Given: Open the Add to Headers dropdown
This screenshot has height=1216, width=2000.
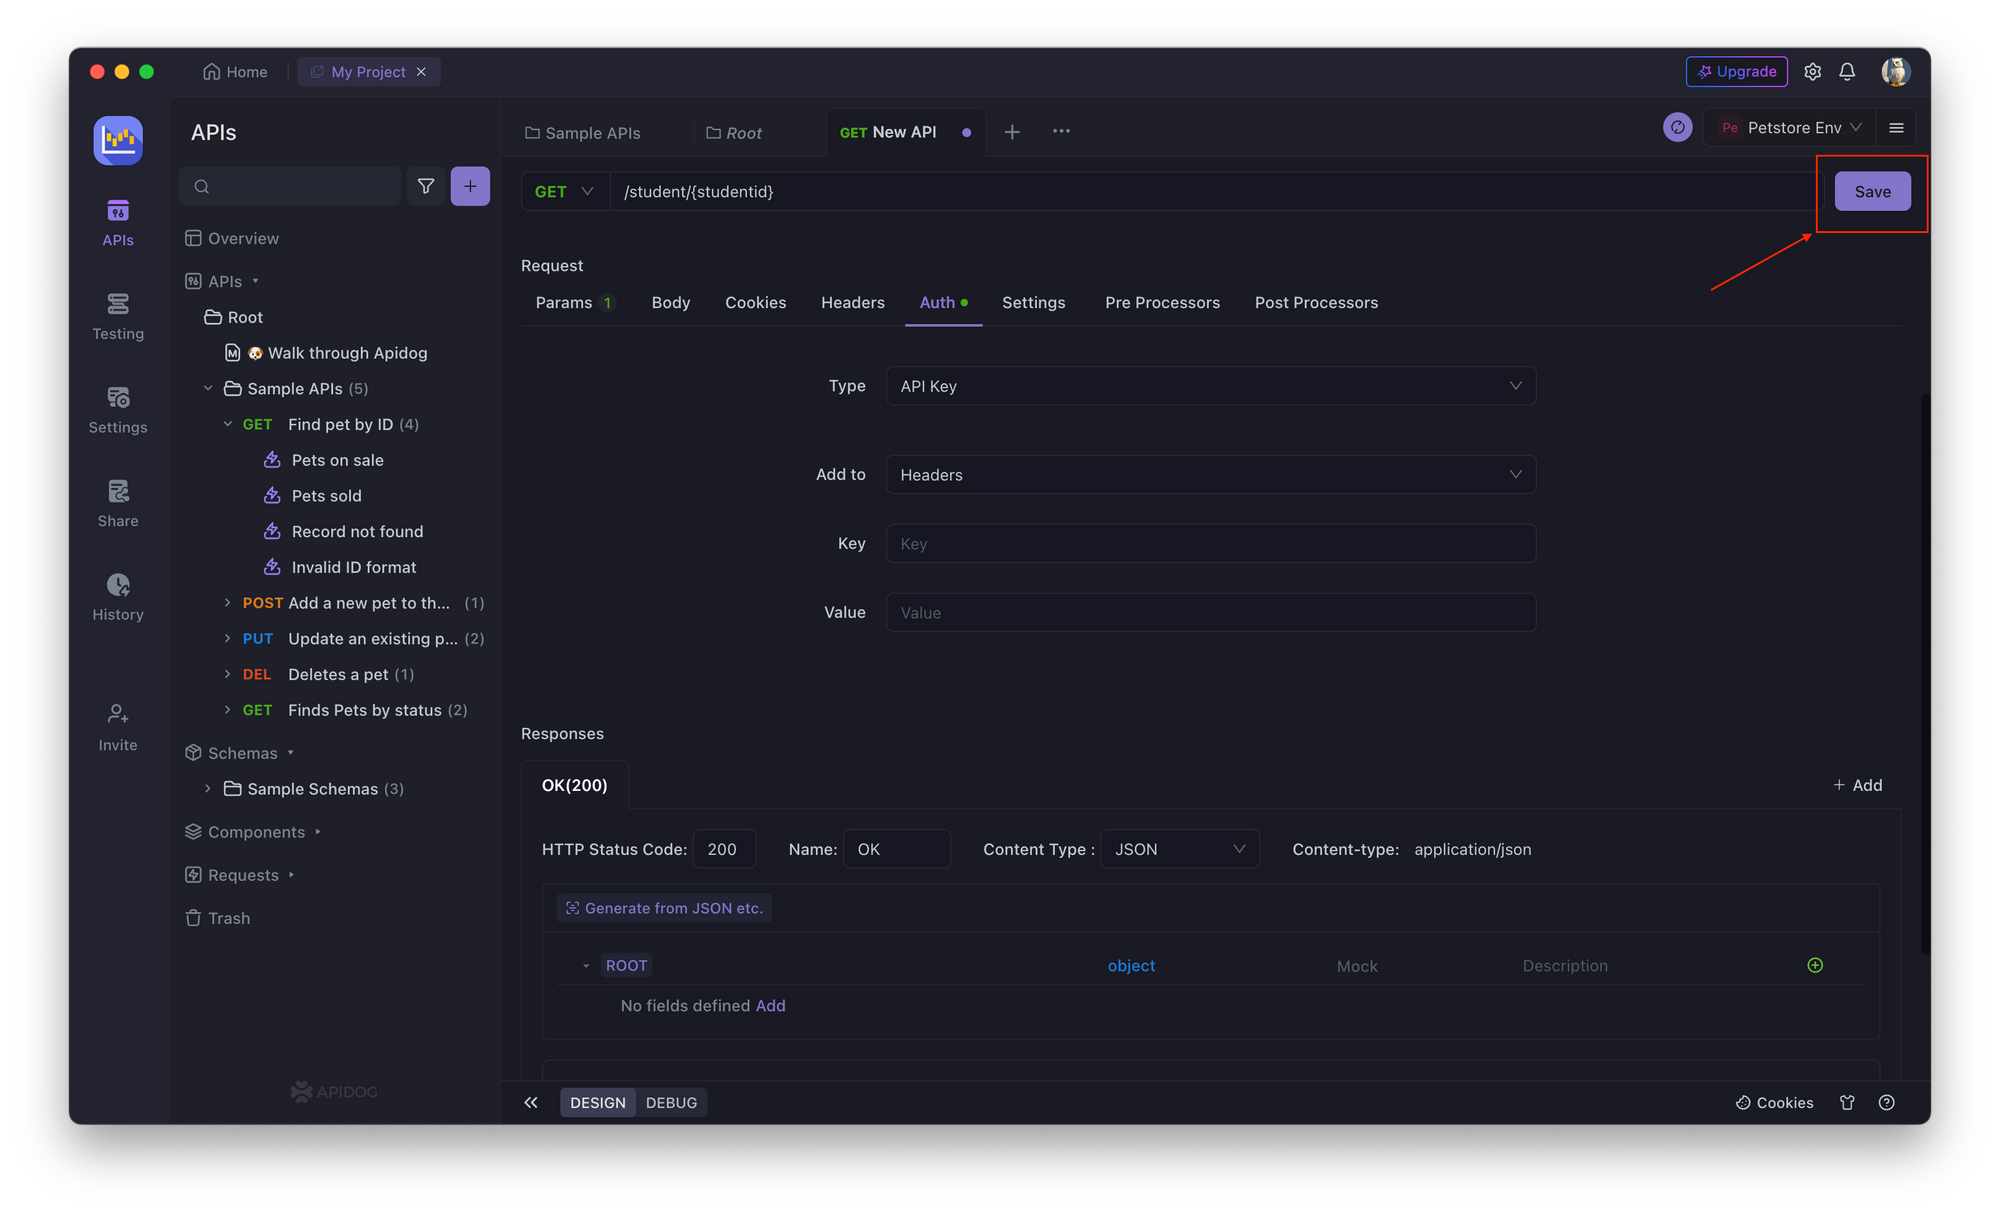Looking at the screenshot, I should [1209, 474].
